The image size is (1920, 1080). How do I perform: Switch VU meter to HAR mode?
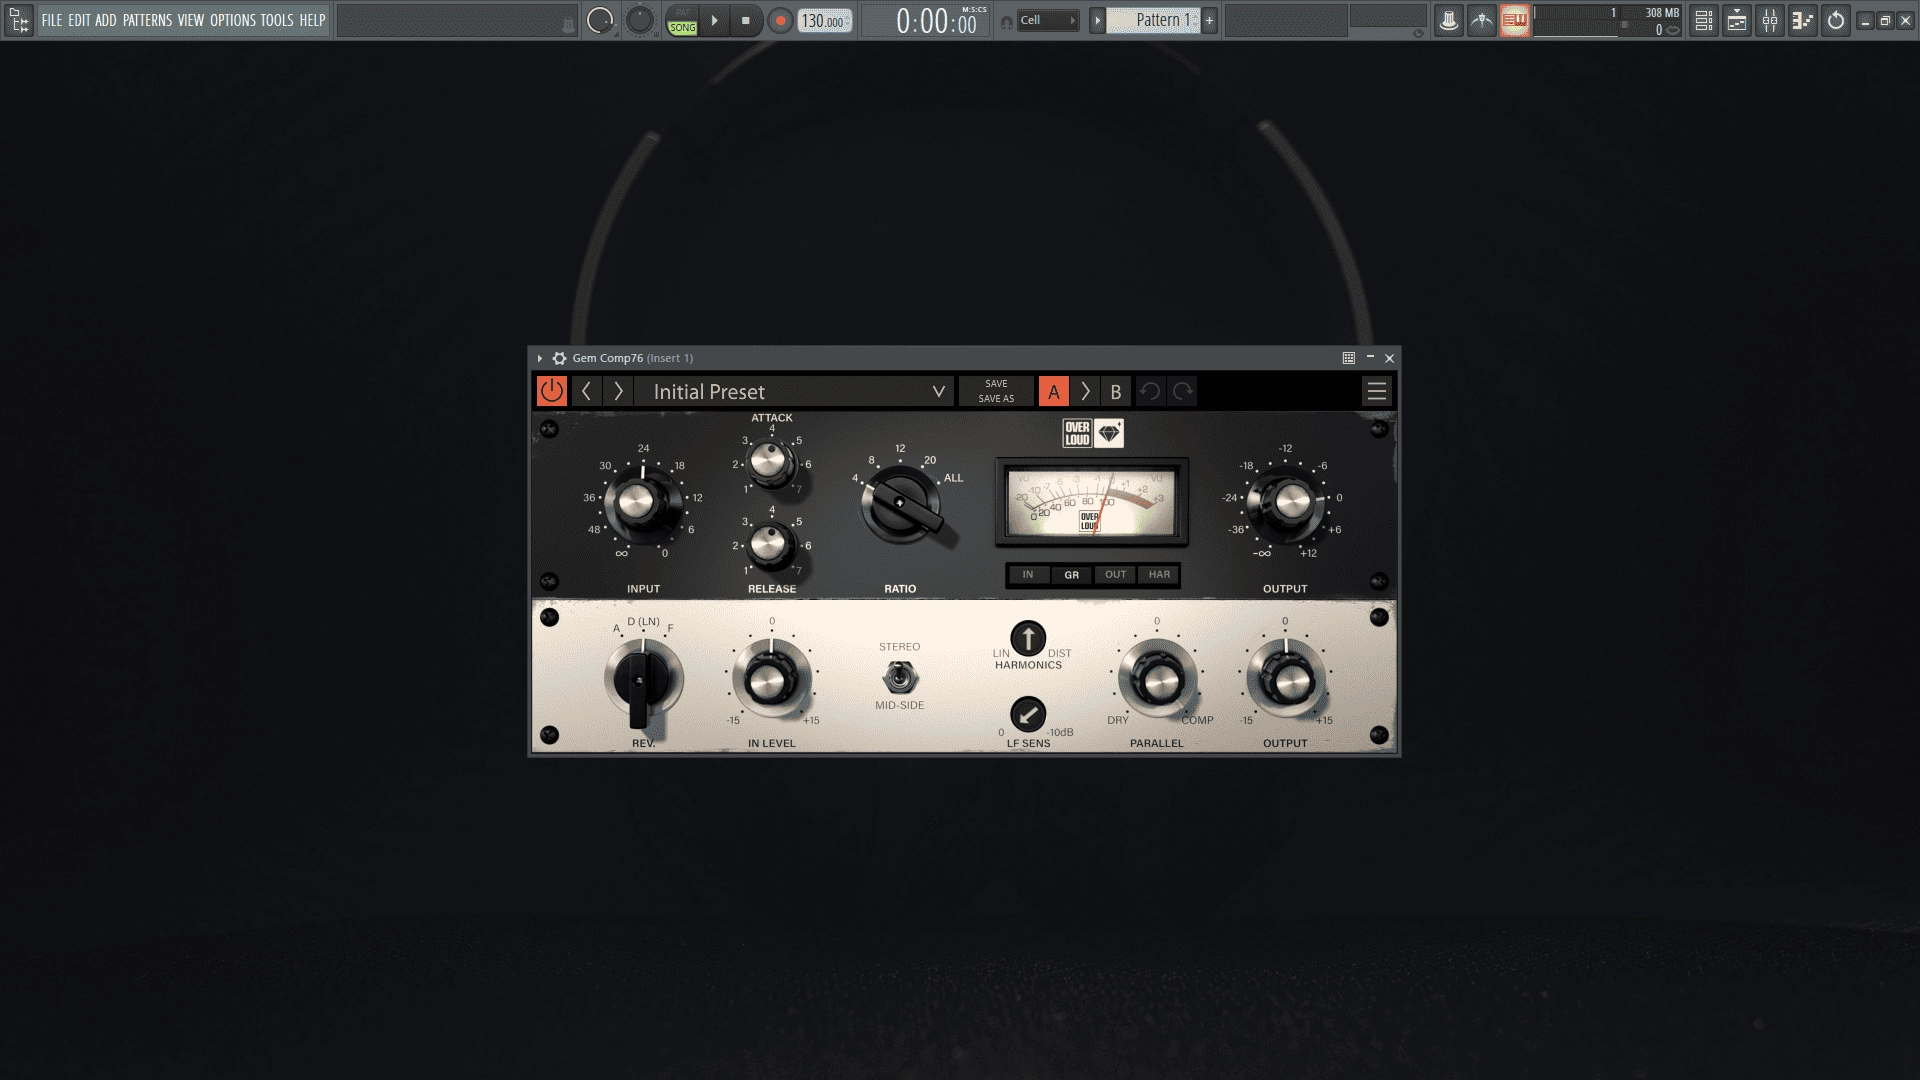coord(1159,575)
